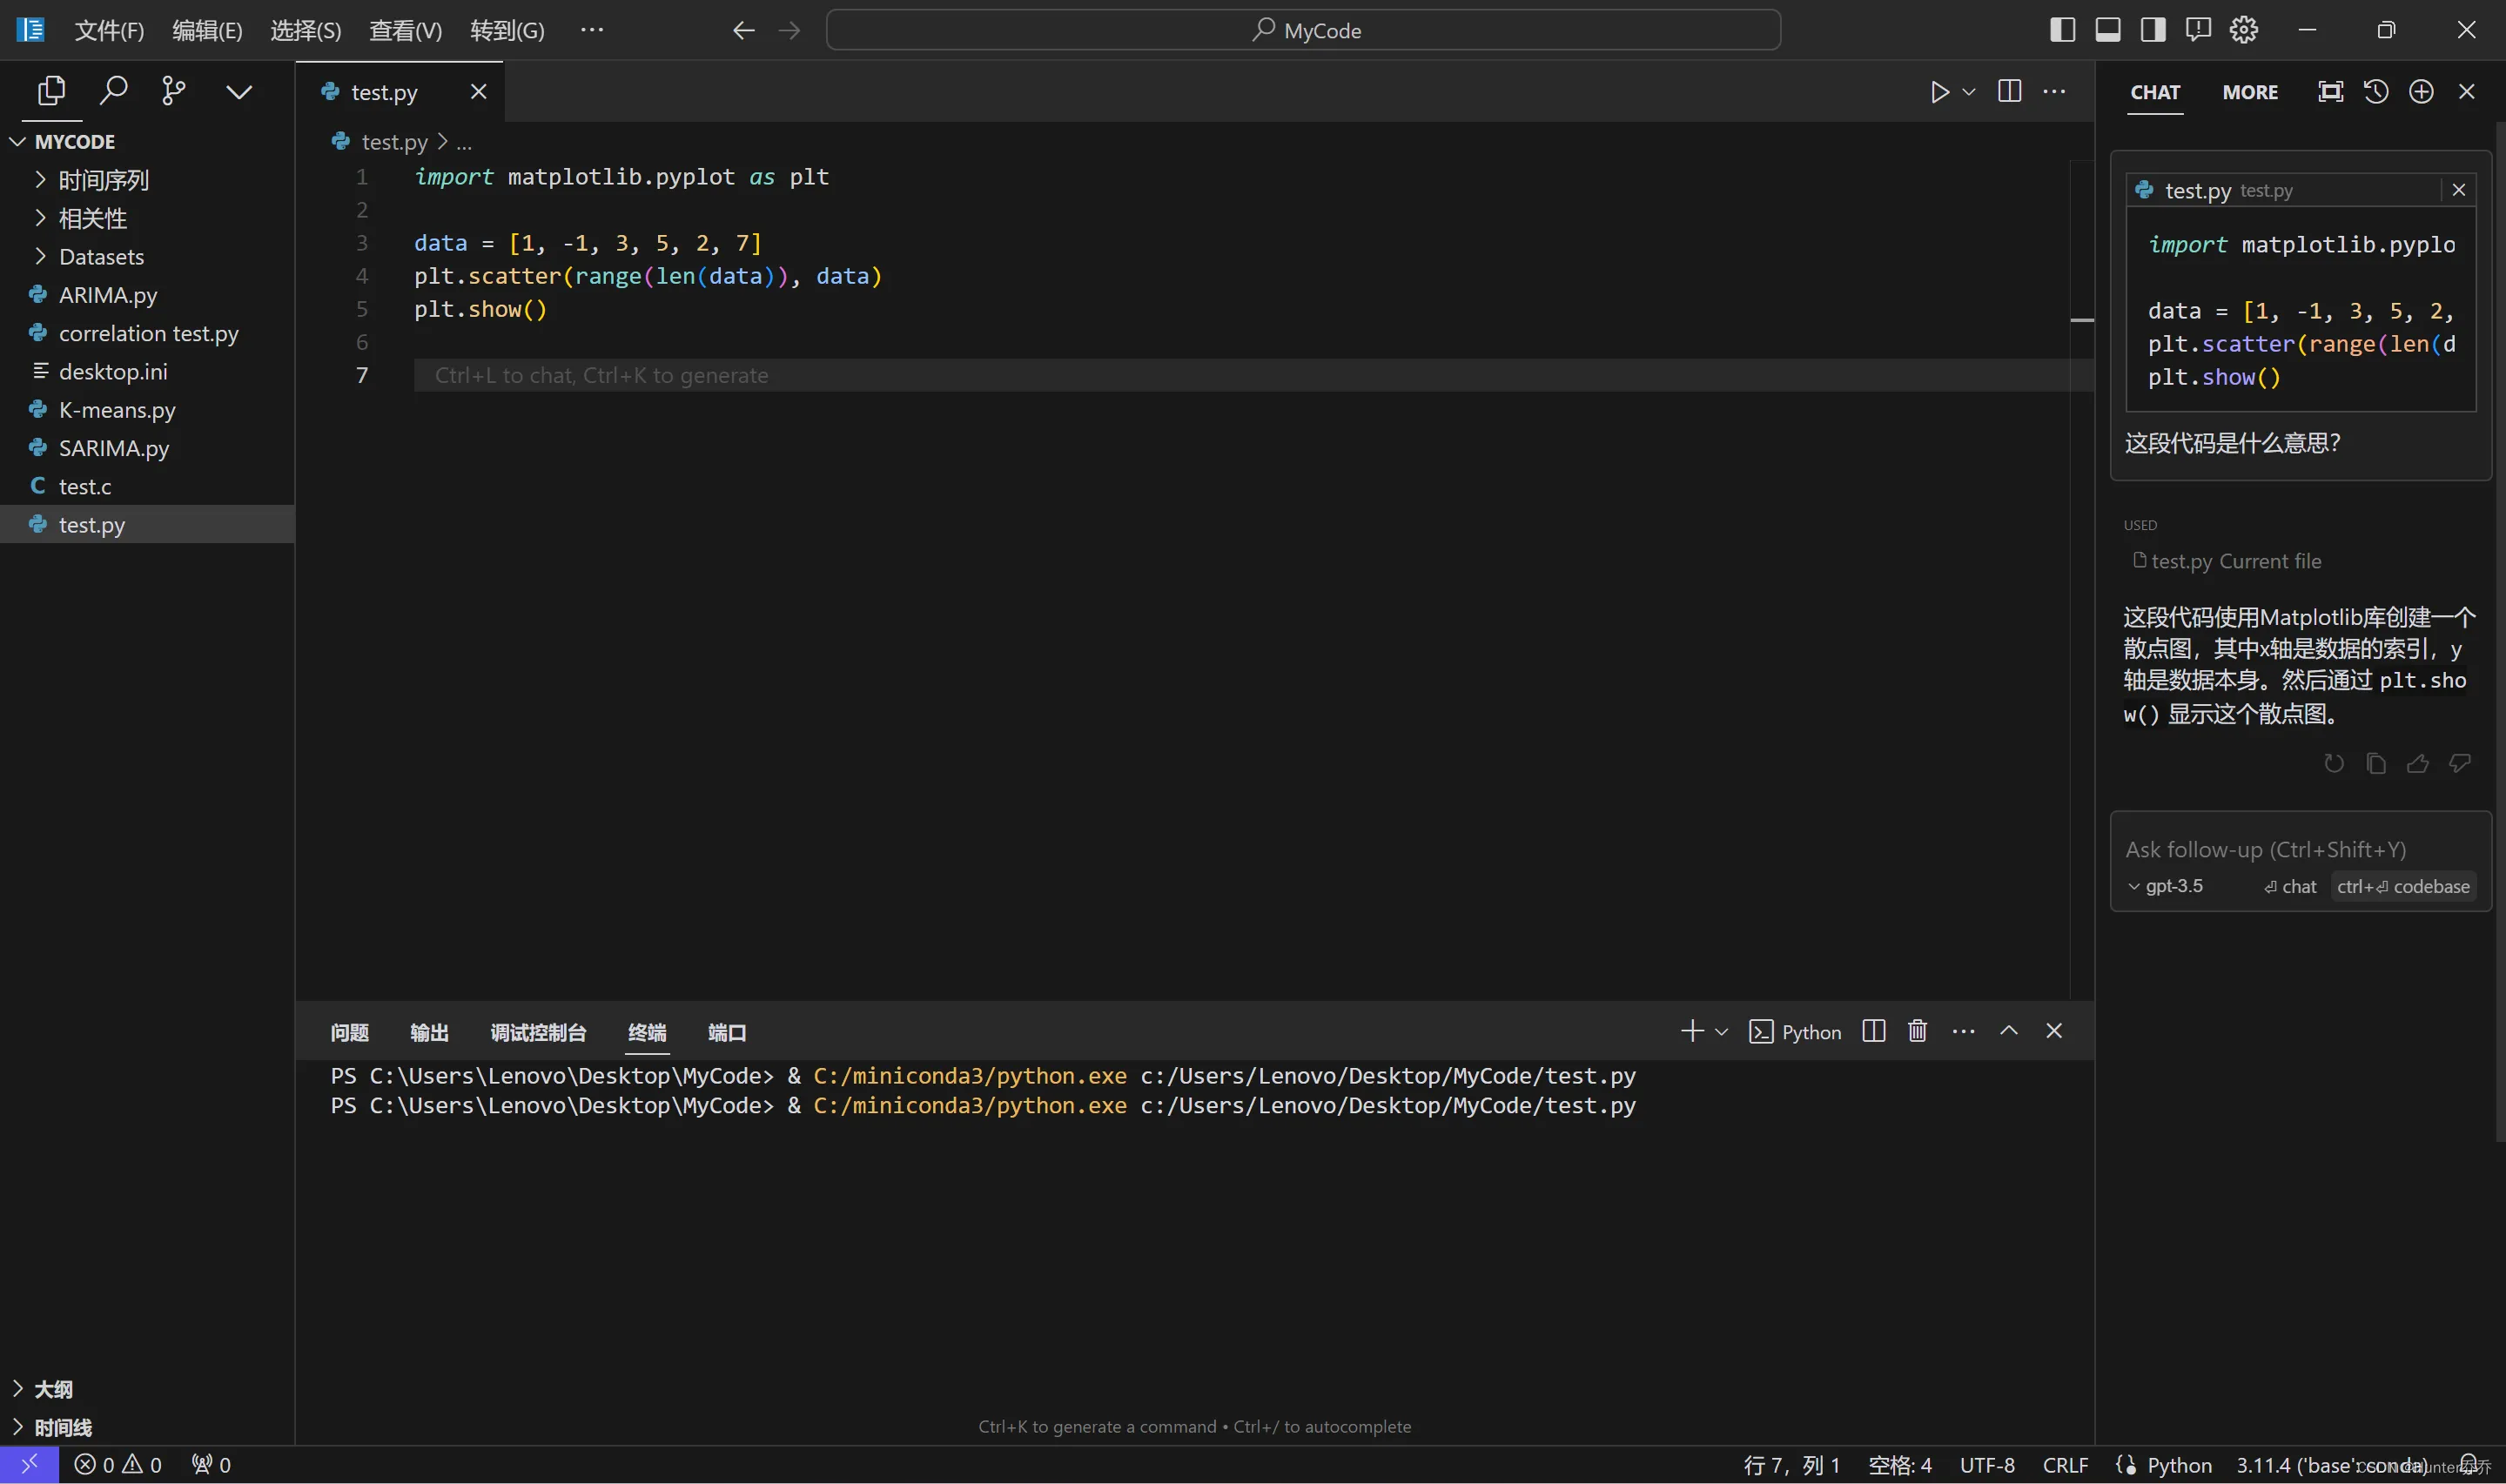The width and height of the screenshot is (2506, 1484).
Task: Toggle the primary left sidebar layout
Action: click(2062, 30)
